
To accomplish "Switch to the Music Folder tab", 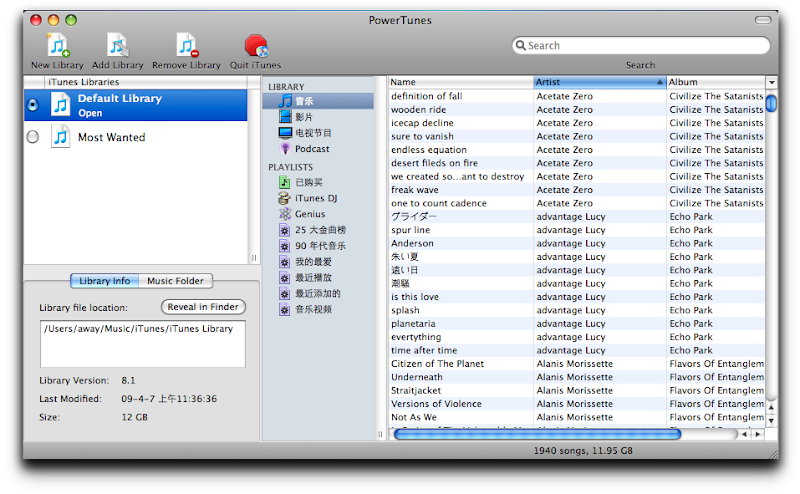I will point(175,281).
